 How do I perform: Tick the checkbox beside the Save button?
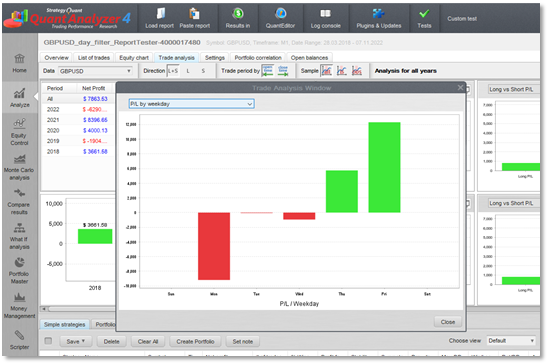click(48, 341)
